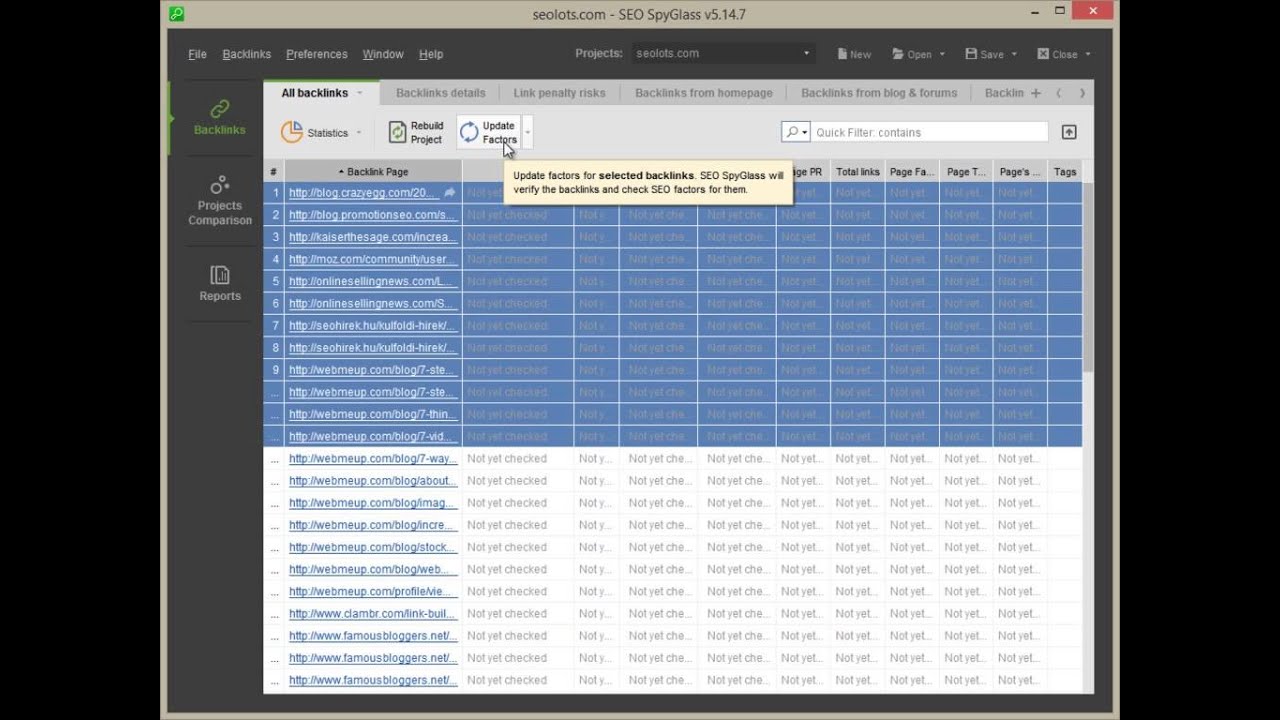Screen dimensions: 1280x720
Task: Open the webmeup.com/blog/incre... link
Action: pos(373,525)
